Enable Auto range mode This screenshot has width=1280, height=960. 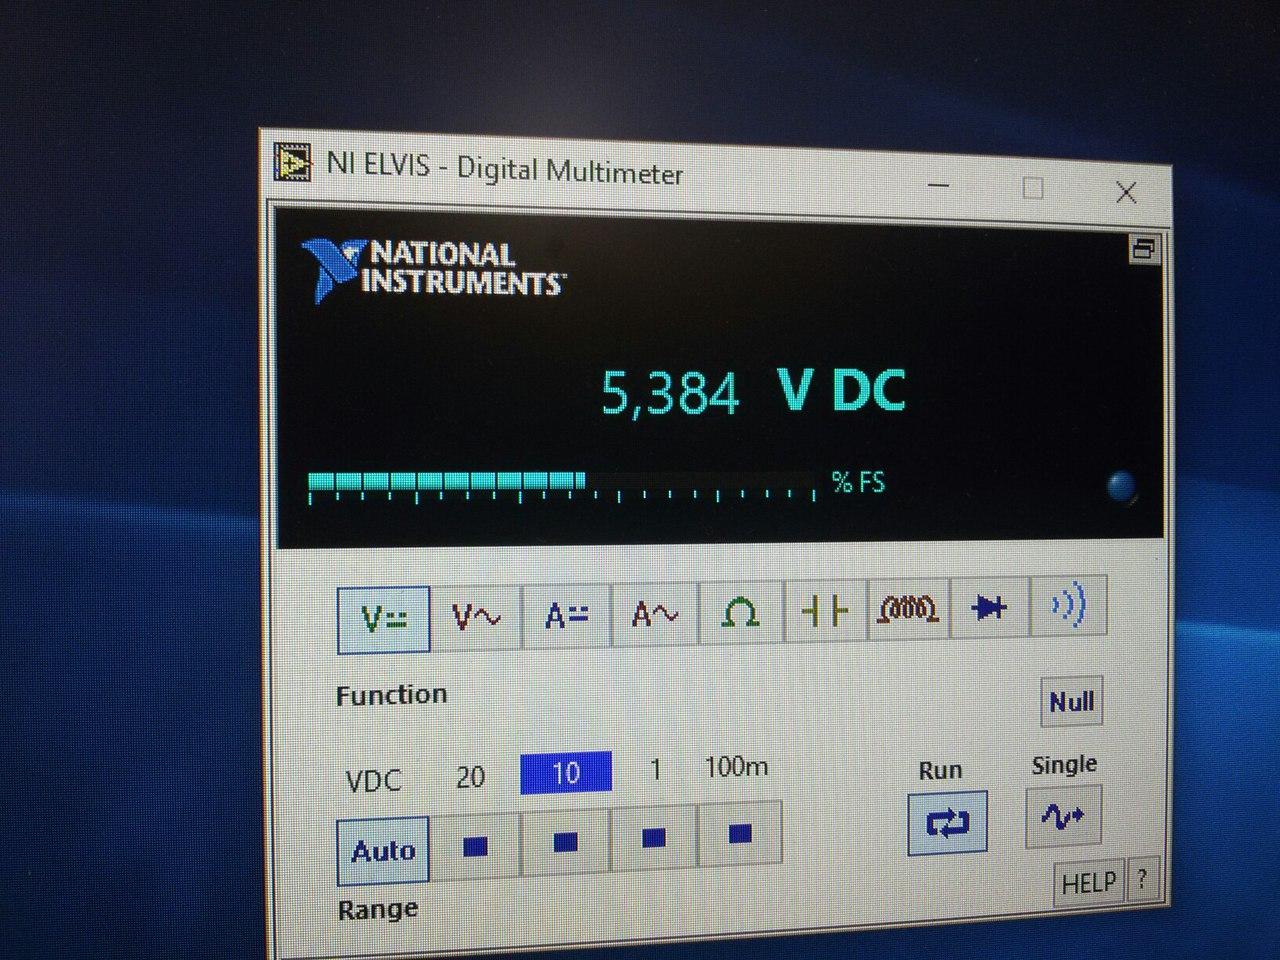383,851
